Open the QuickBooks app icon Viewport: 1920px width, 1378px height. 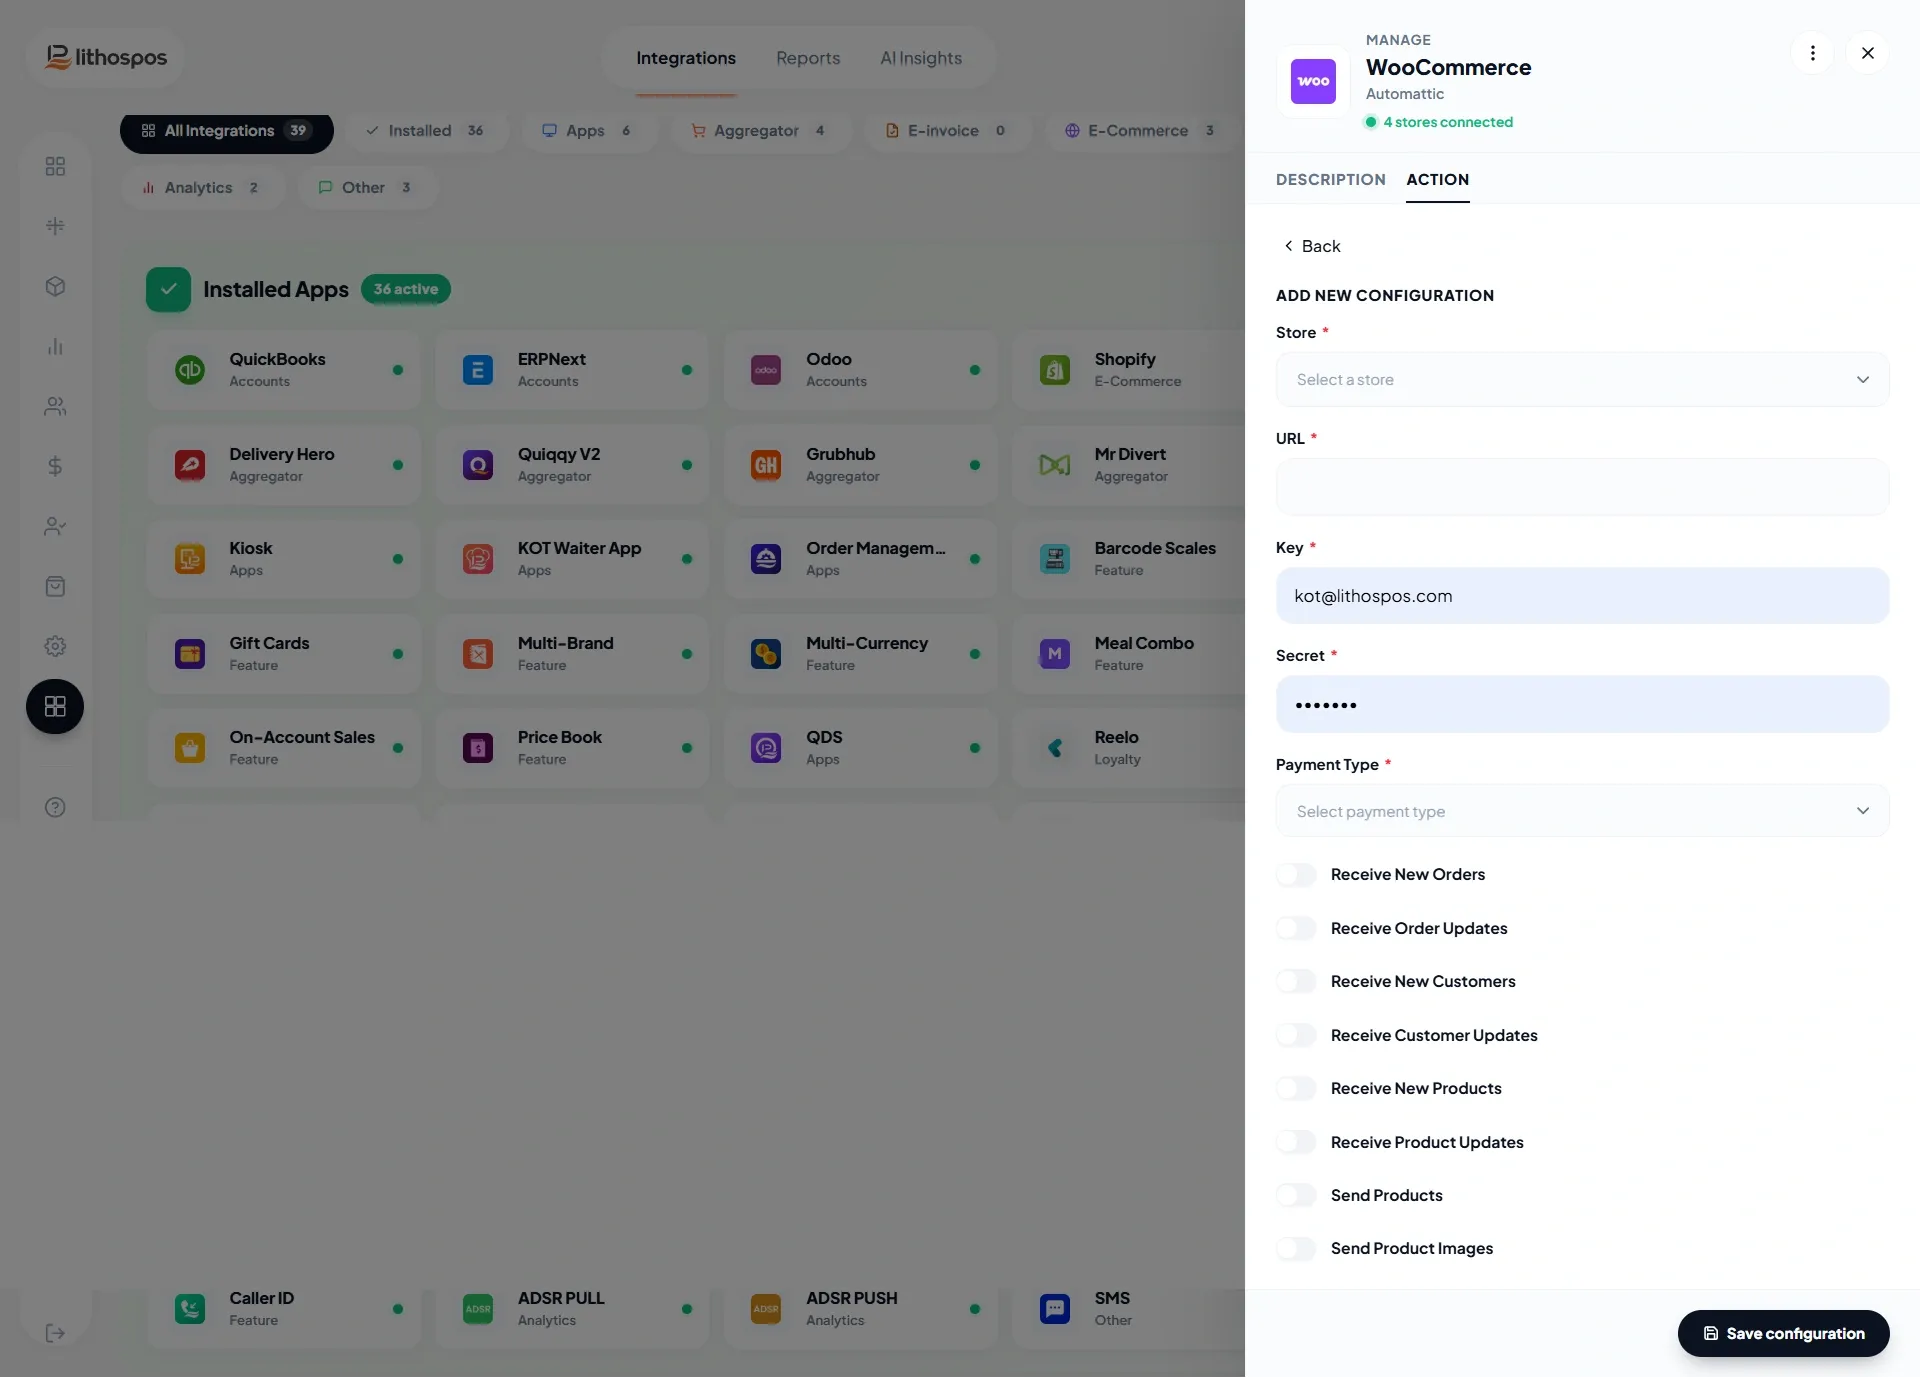coord(190,370)
